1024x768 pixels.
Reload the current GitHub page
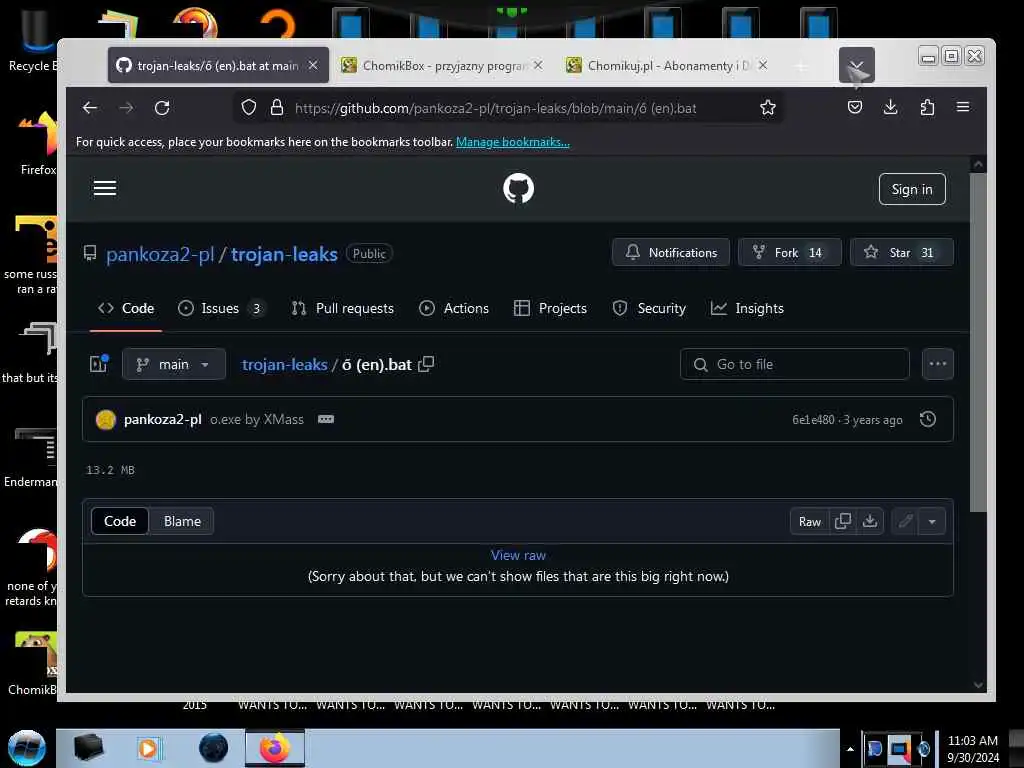click(162, 108)
